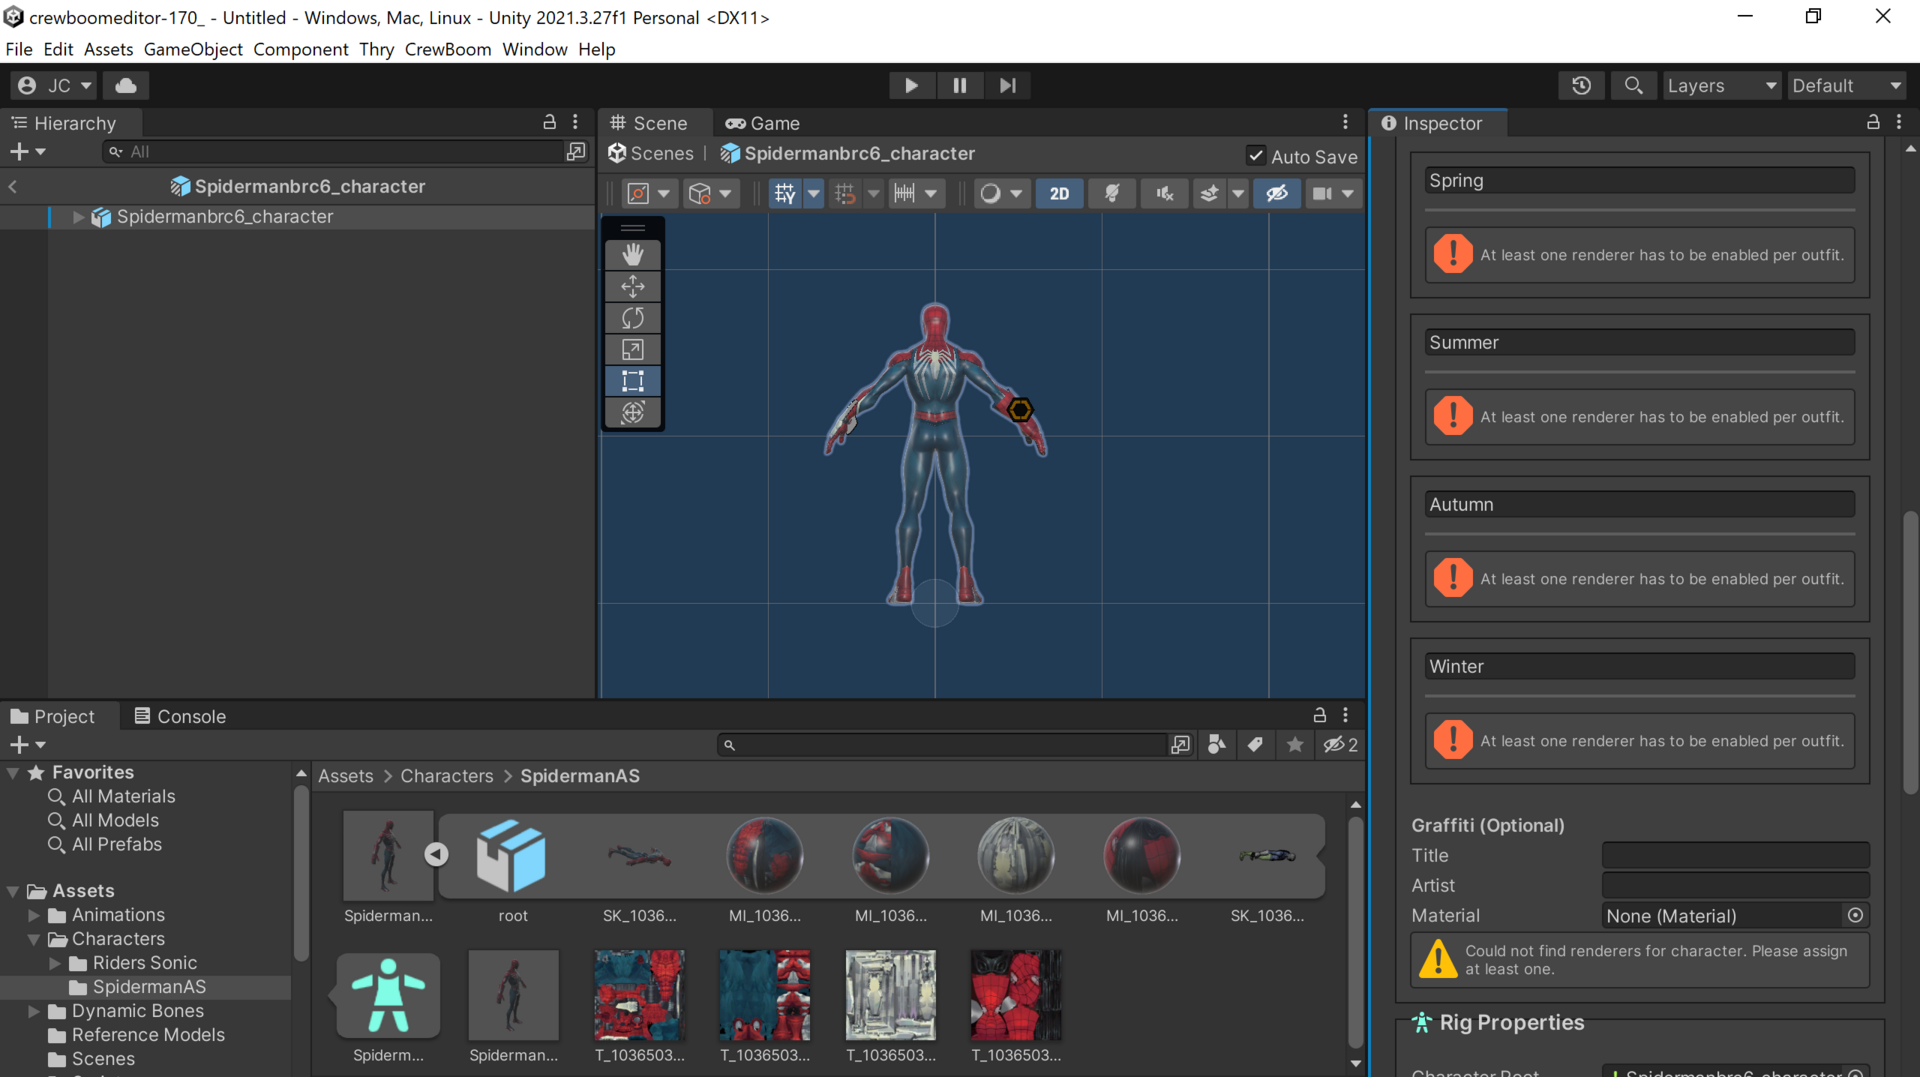Screen dimensions: 1920x1077
Task: Open the Default layout dropdown
Action: pos(1846,85)
